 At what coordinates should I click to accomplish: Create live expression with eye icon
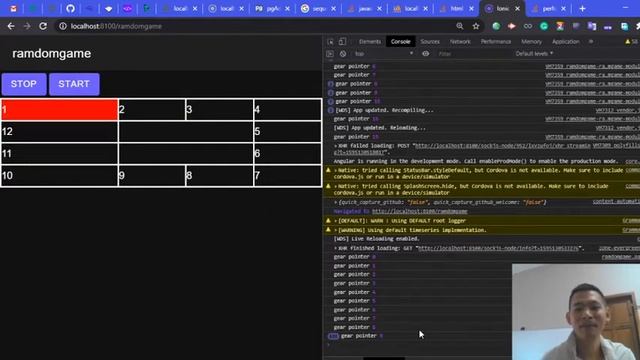coord(425,54)
